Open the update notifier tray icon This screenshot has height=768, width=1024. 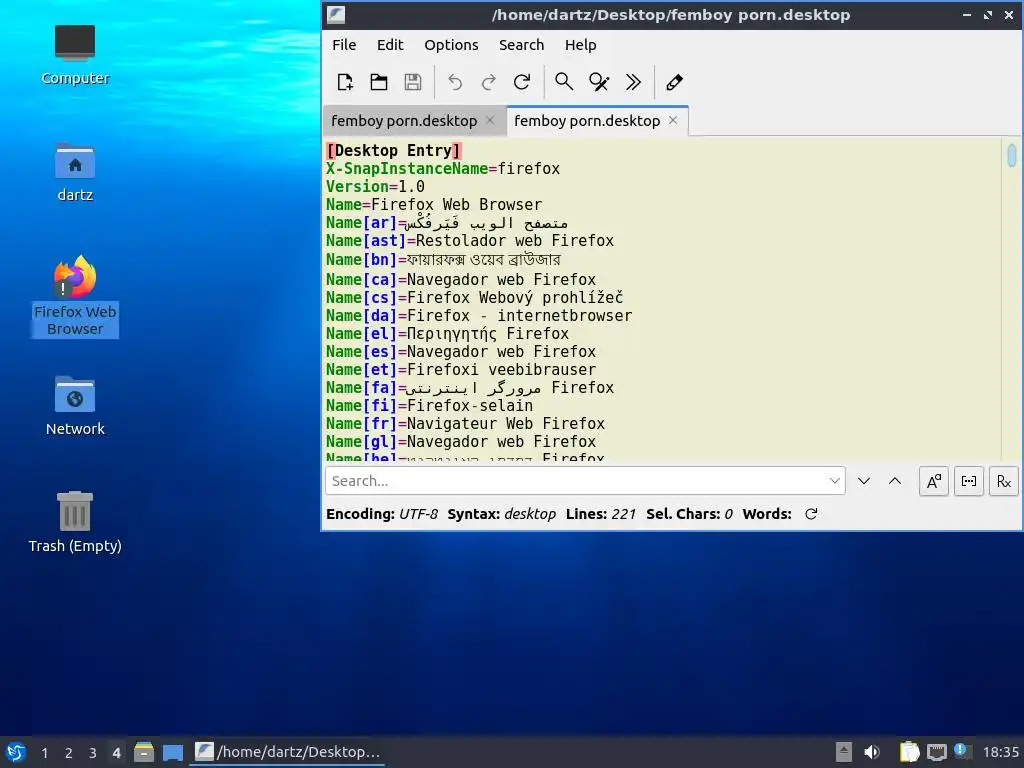pos(961,751)
